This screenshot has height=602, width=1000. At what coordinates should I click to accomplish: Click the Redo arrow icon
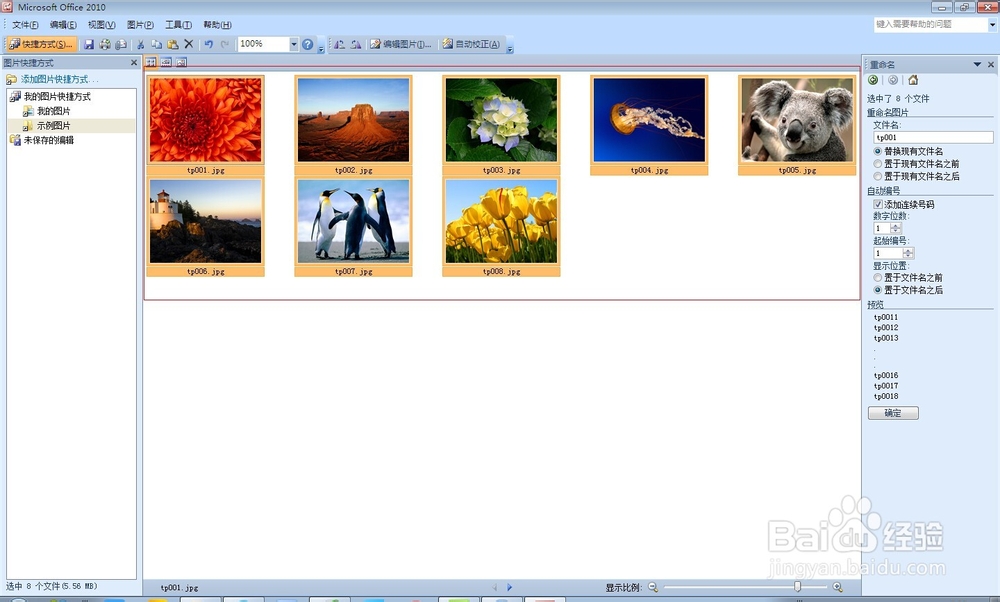click(x=224, y=44)
